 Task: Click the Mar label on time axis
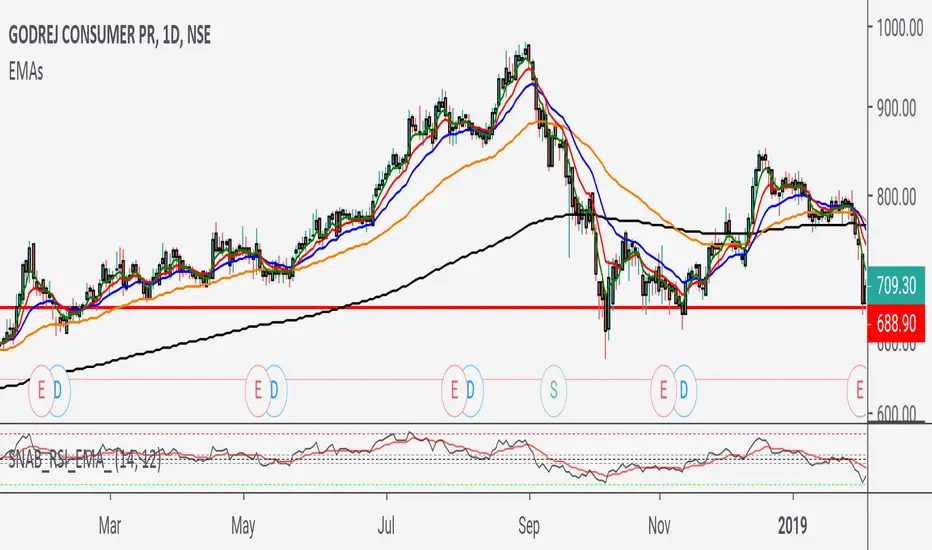(x=110, y=526)
